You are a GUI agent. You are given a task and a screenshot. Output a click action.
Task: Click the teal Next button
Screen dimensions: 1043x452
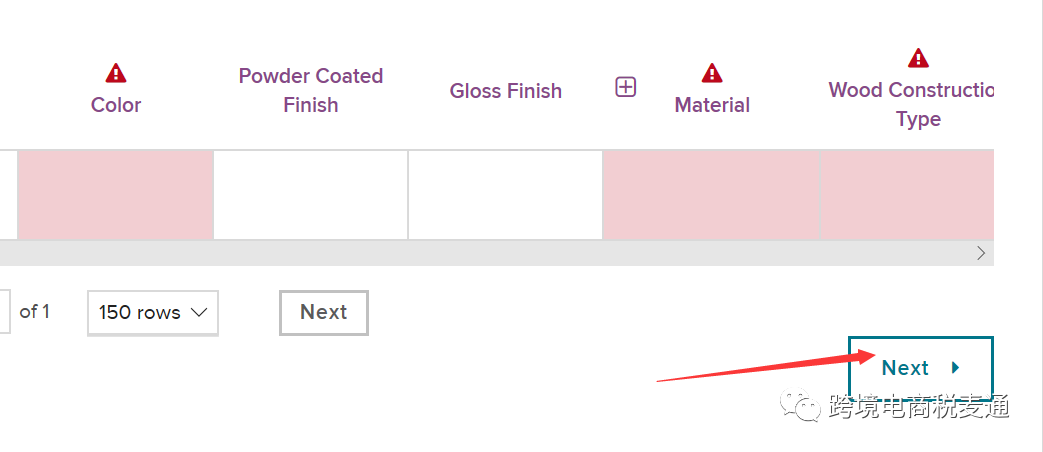point(921,368)
